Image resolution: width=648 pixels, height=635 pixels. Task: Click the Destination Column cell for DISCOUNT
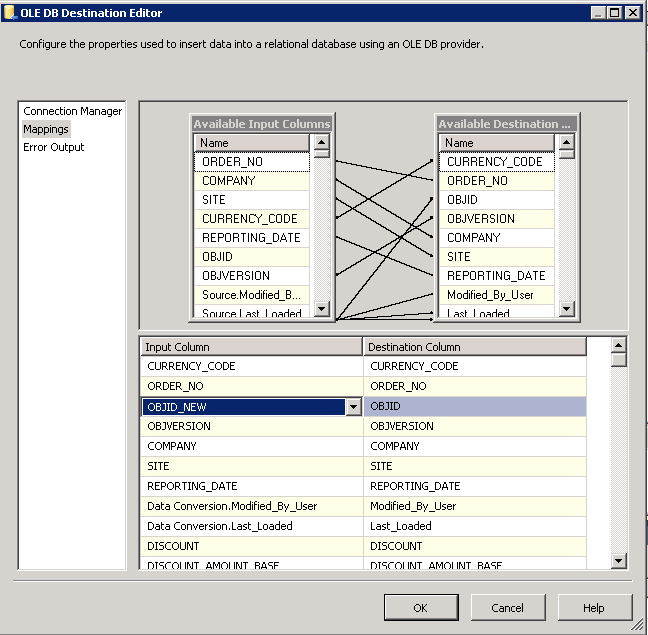tap(474, 546)
